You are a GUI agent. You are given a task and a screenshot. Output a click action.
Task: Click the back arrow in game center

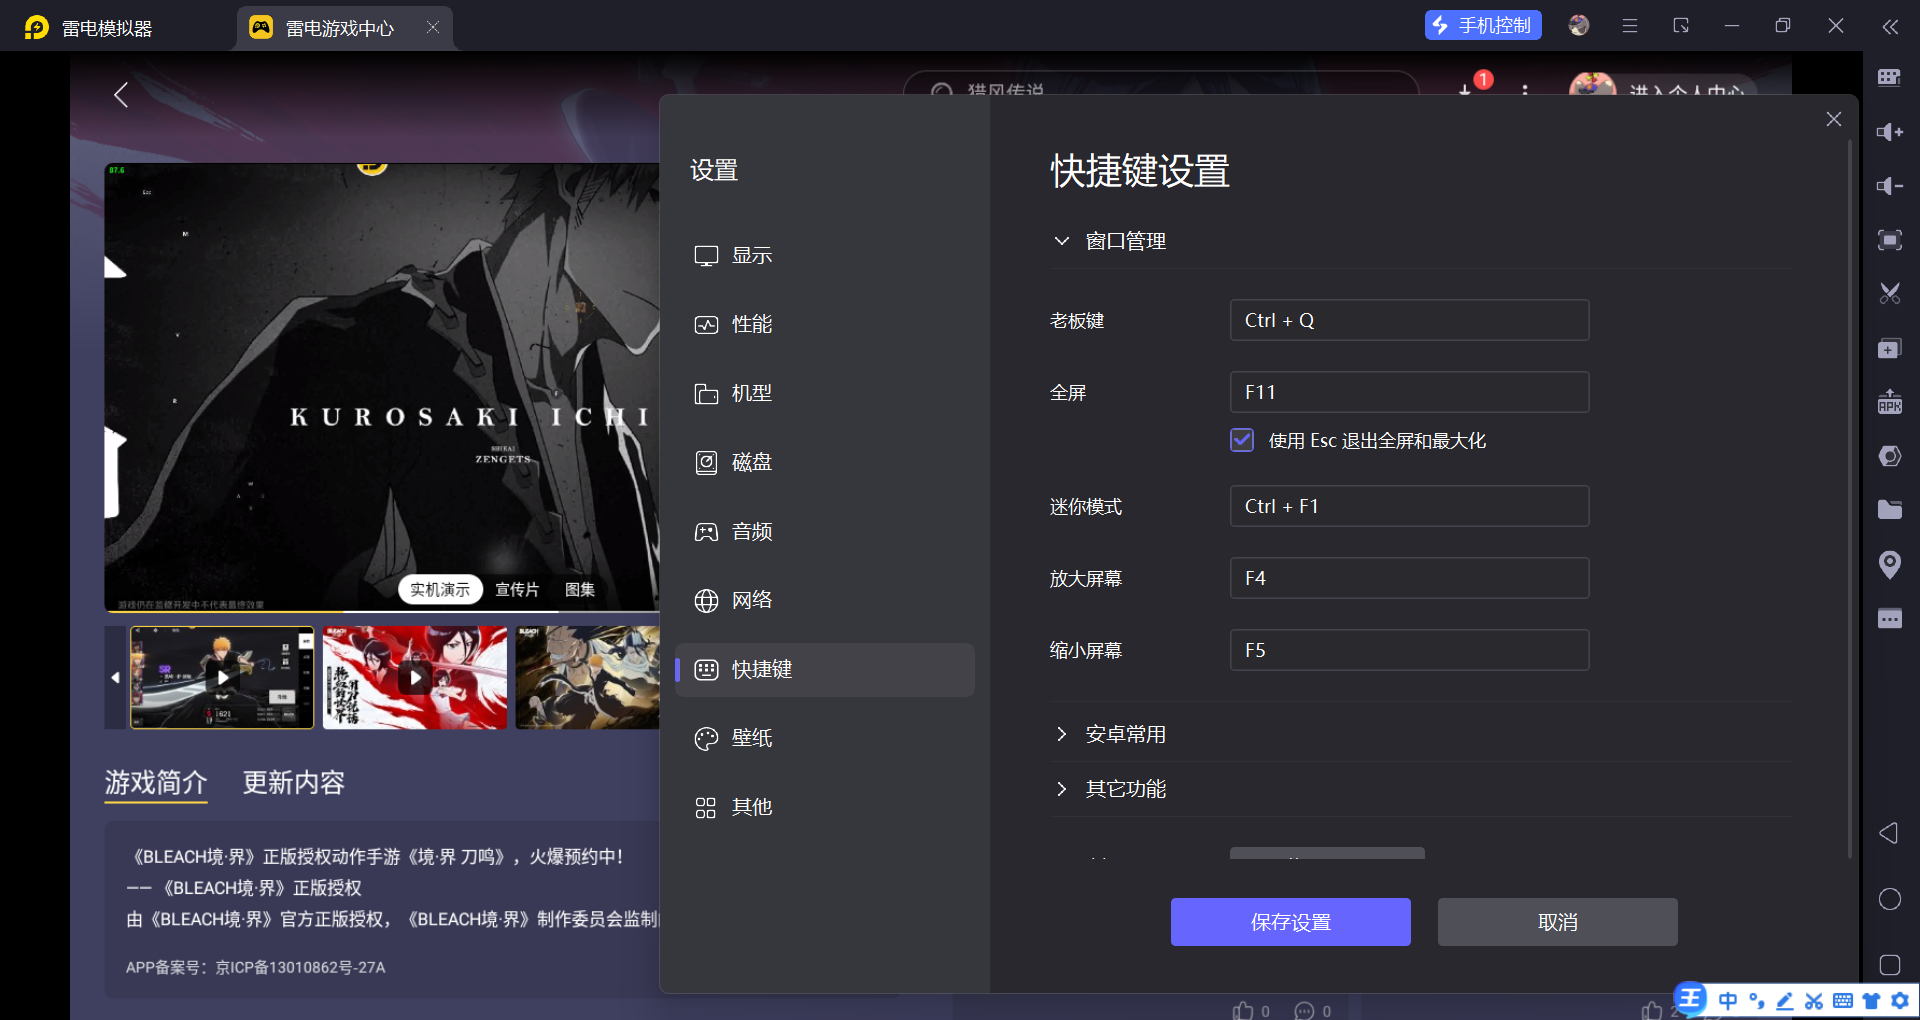pos(121,95)
